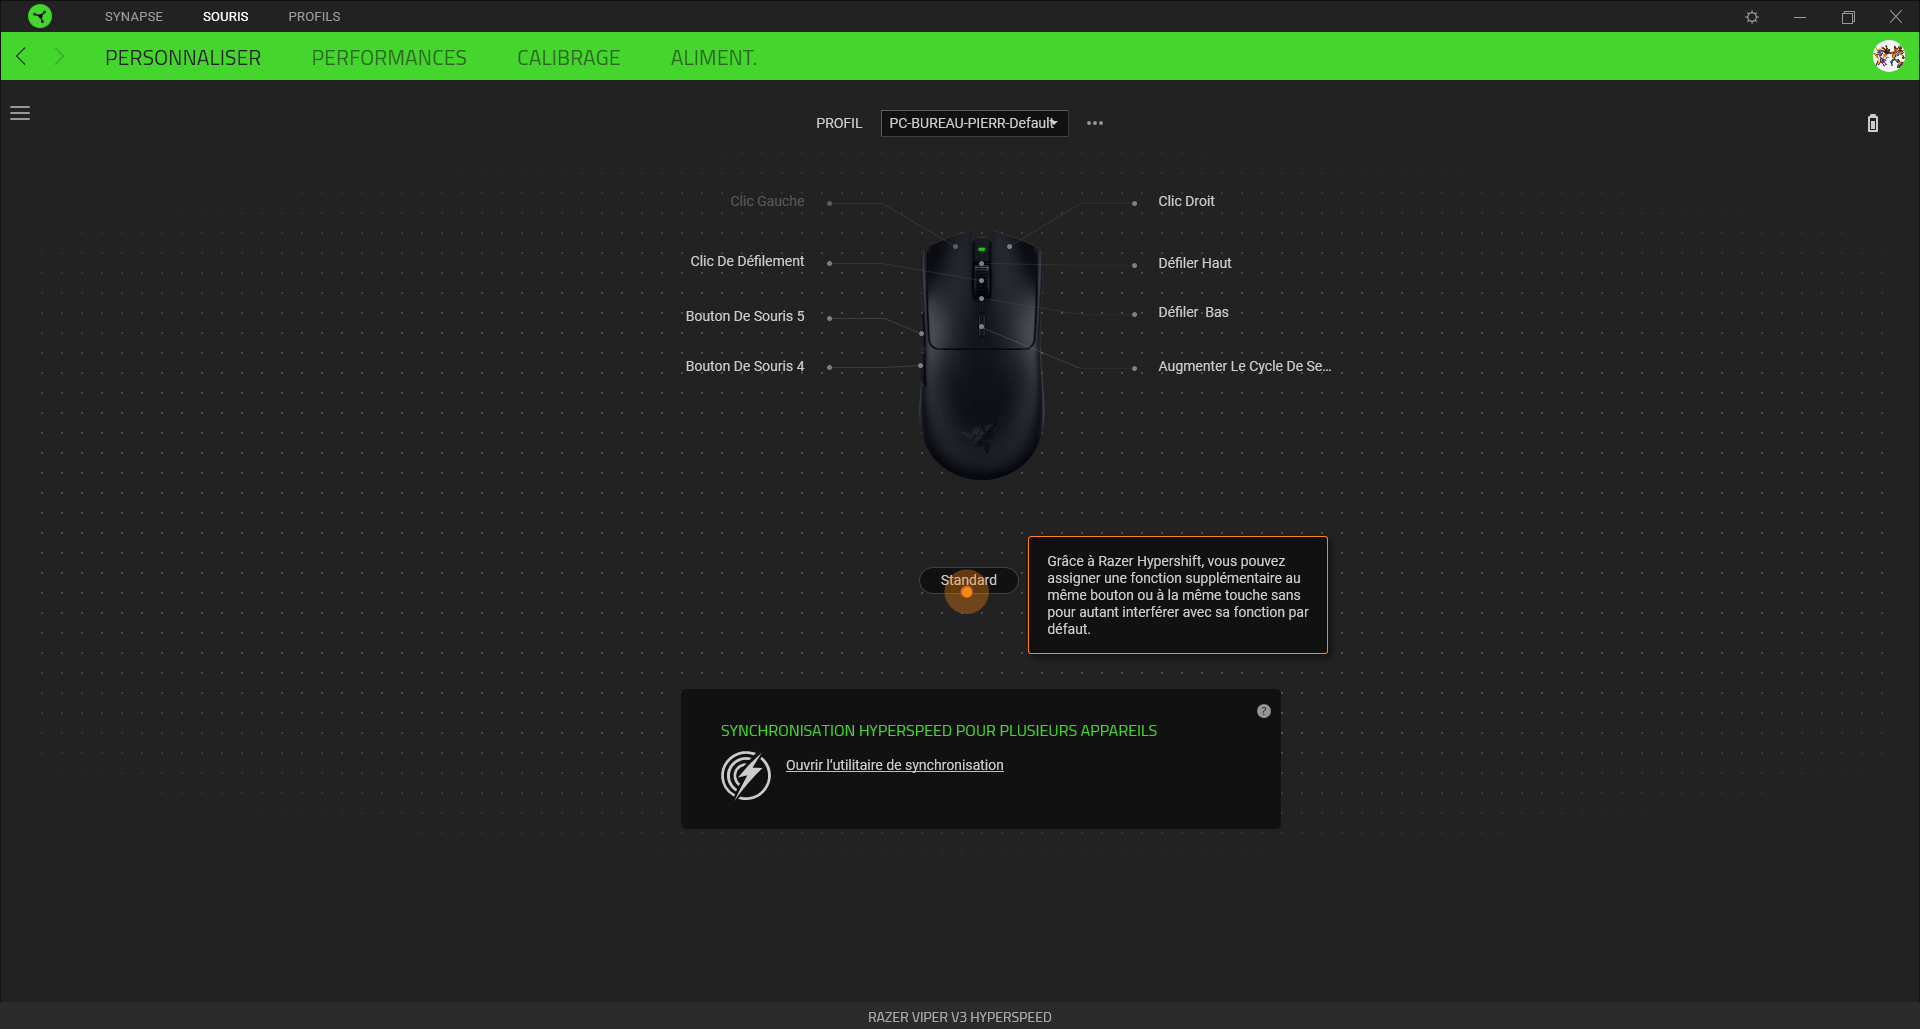1920x1029 pixels.
Task: Open the hamburger sidebar menu
Action: (20, 113)
